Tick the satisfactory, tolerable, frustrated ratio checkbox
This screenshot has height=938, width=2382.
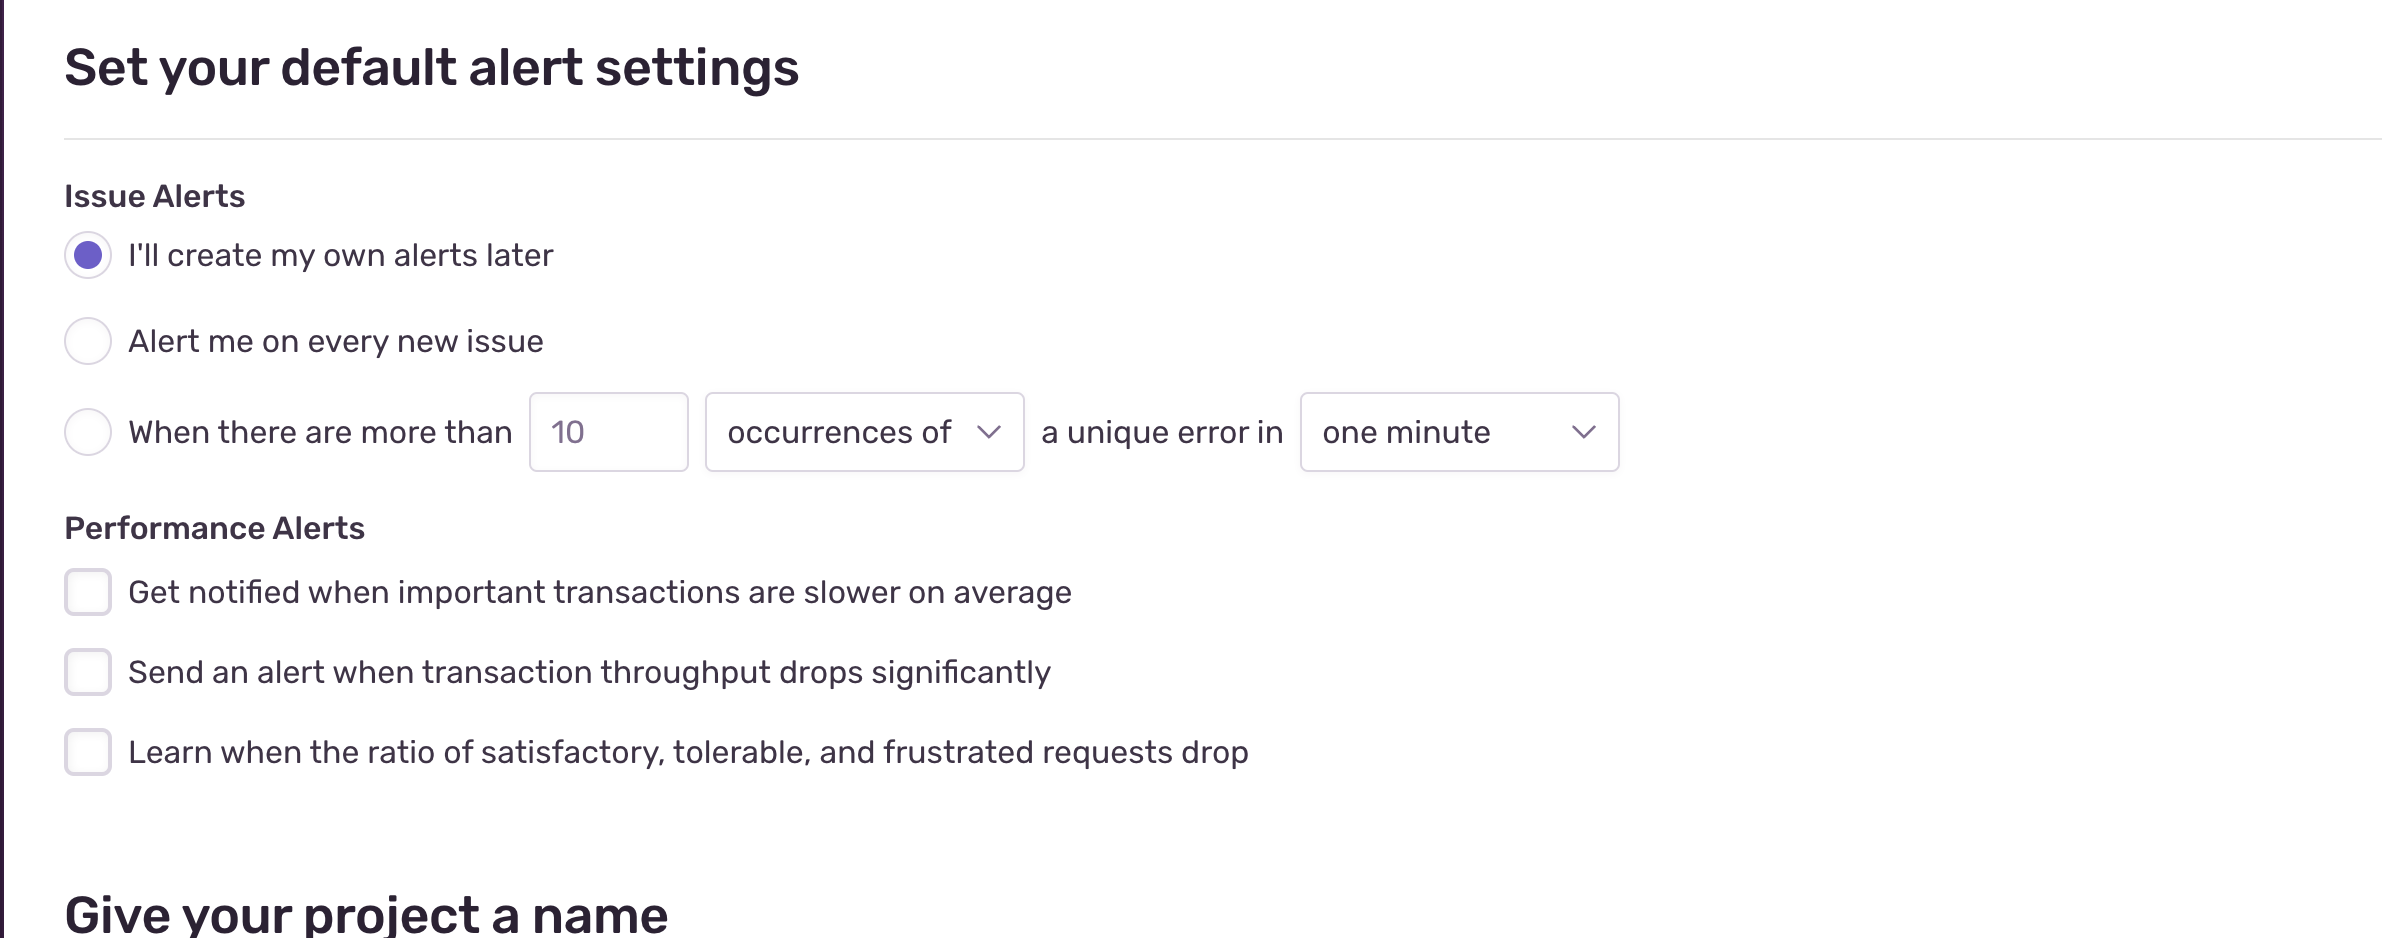[88, 752]
